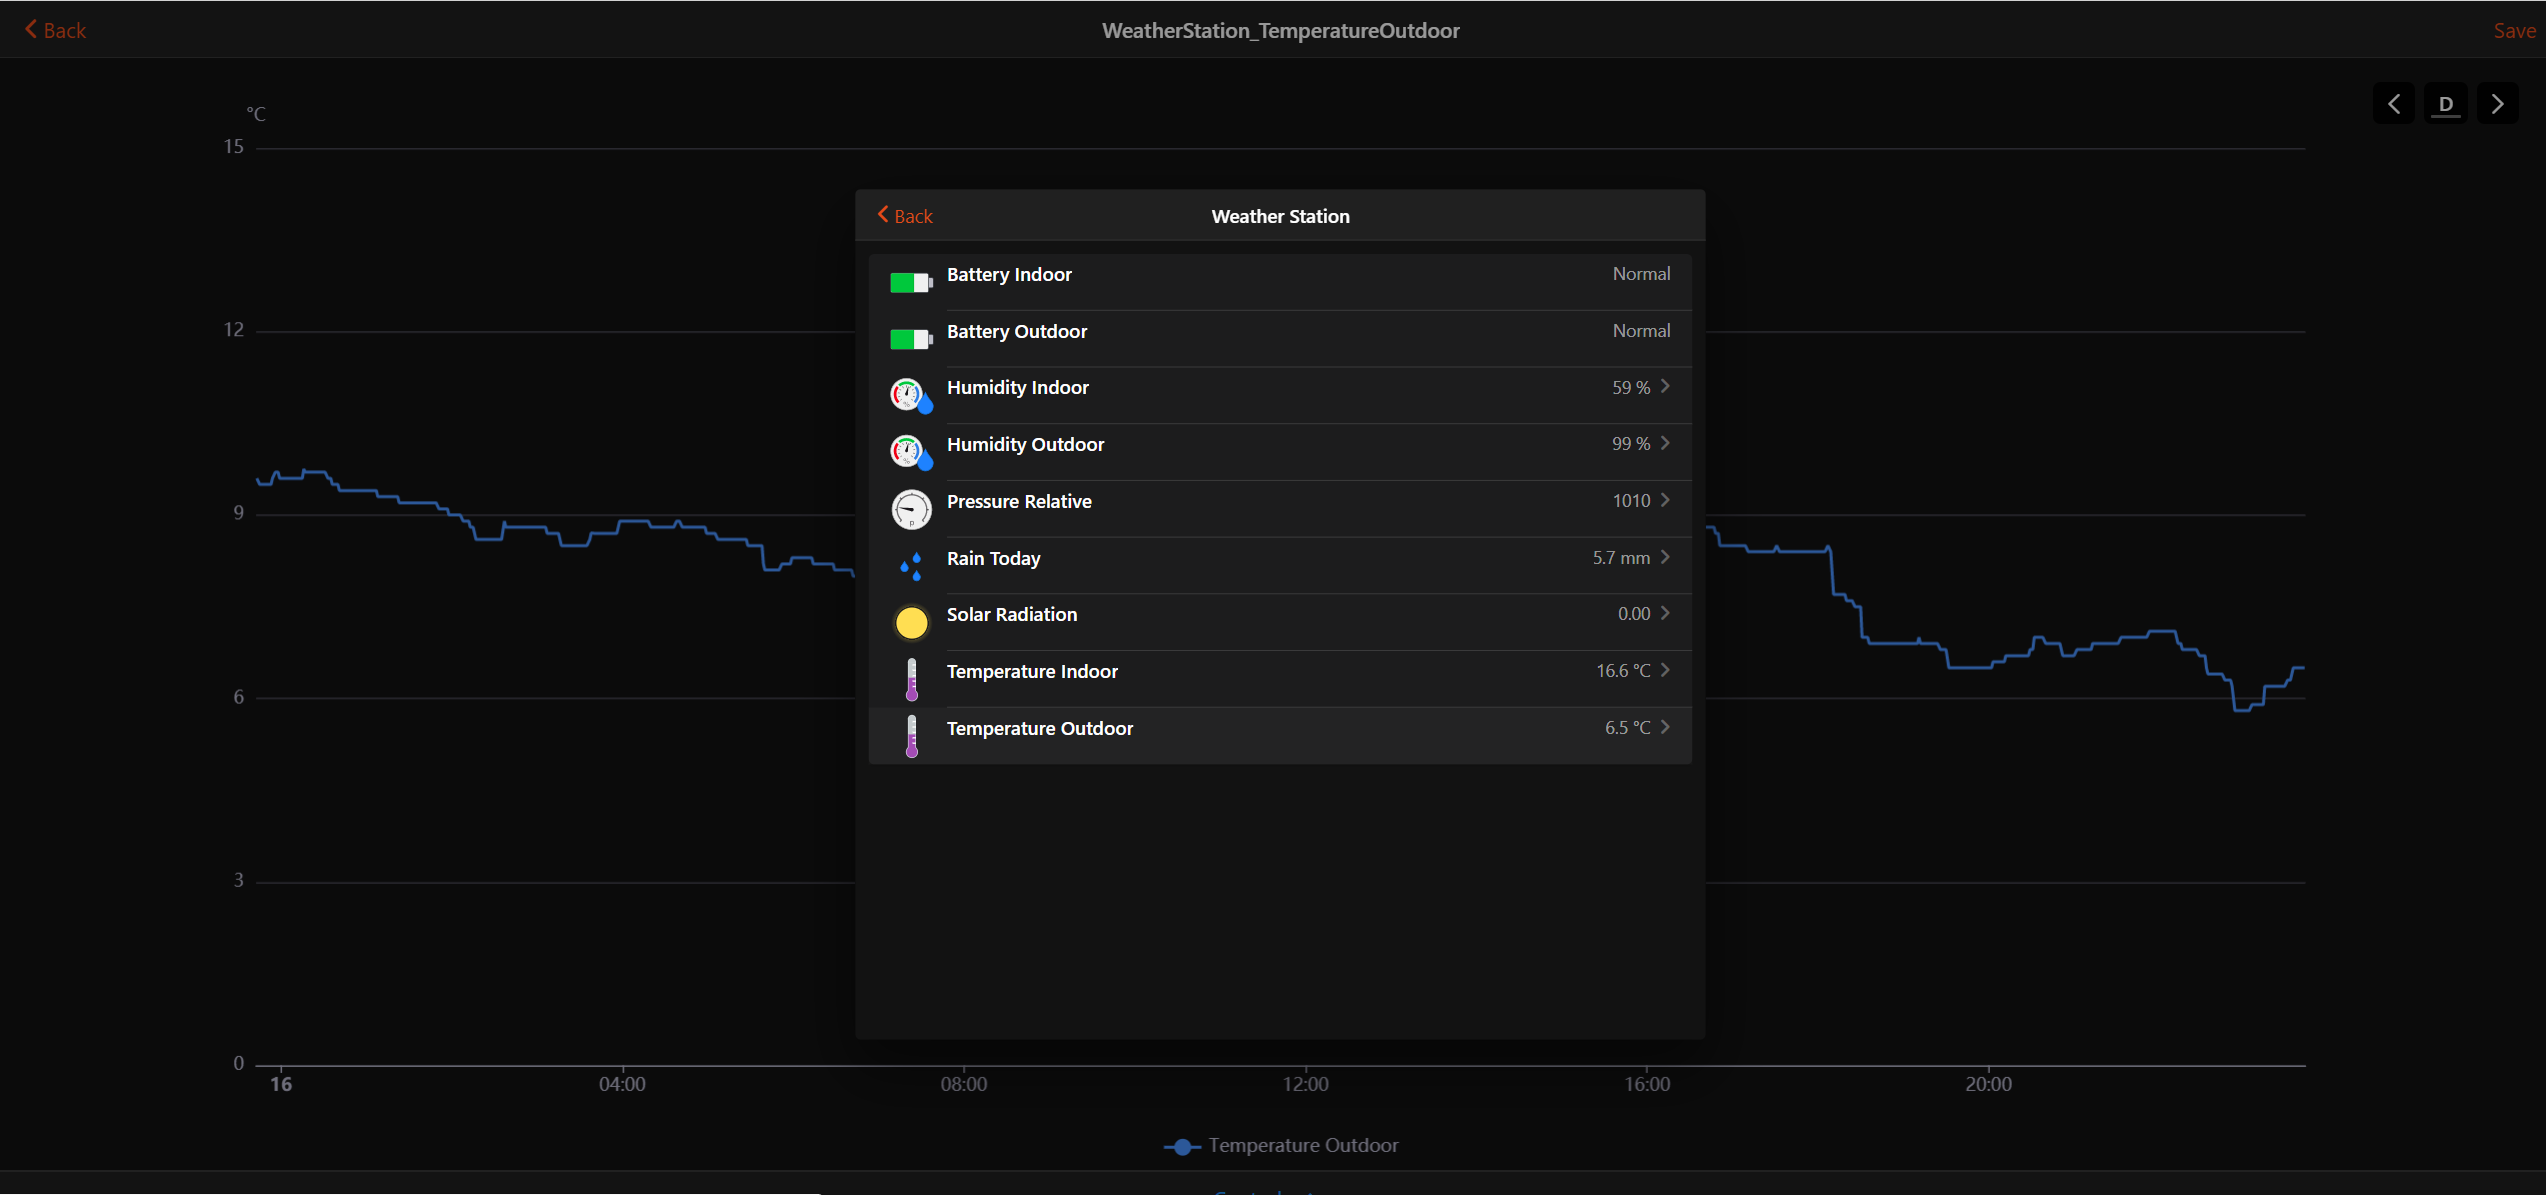This screenshot has width=2546, height=1195.
Task: Click the Temperature Outdoor thermometer icon
Action: (x=911, y=736)
